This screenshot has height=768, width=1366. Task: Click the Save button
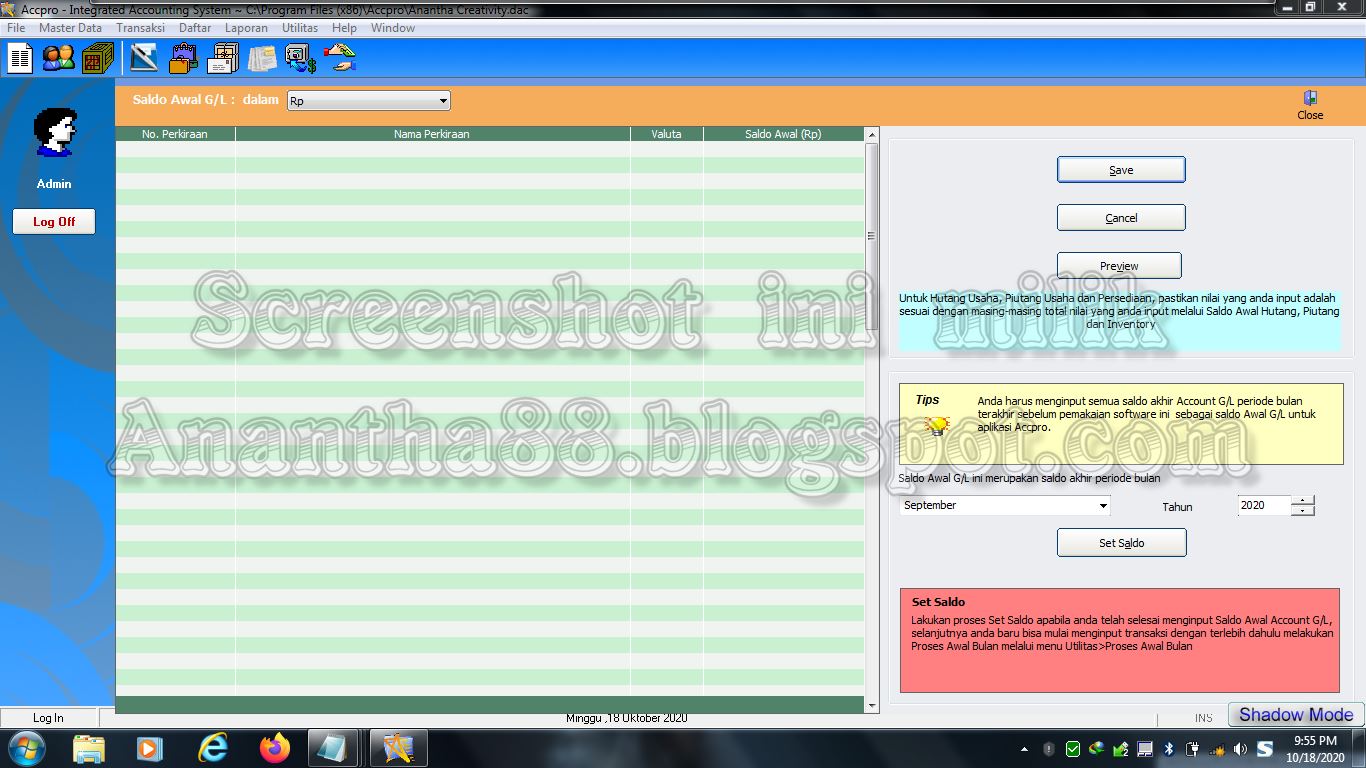point(1121,170)
